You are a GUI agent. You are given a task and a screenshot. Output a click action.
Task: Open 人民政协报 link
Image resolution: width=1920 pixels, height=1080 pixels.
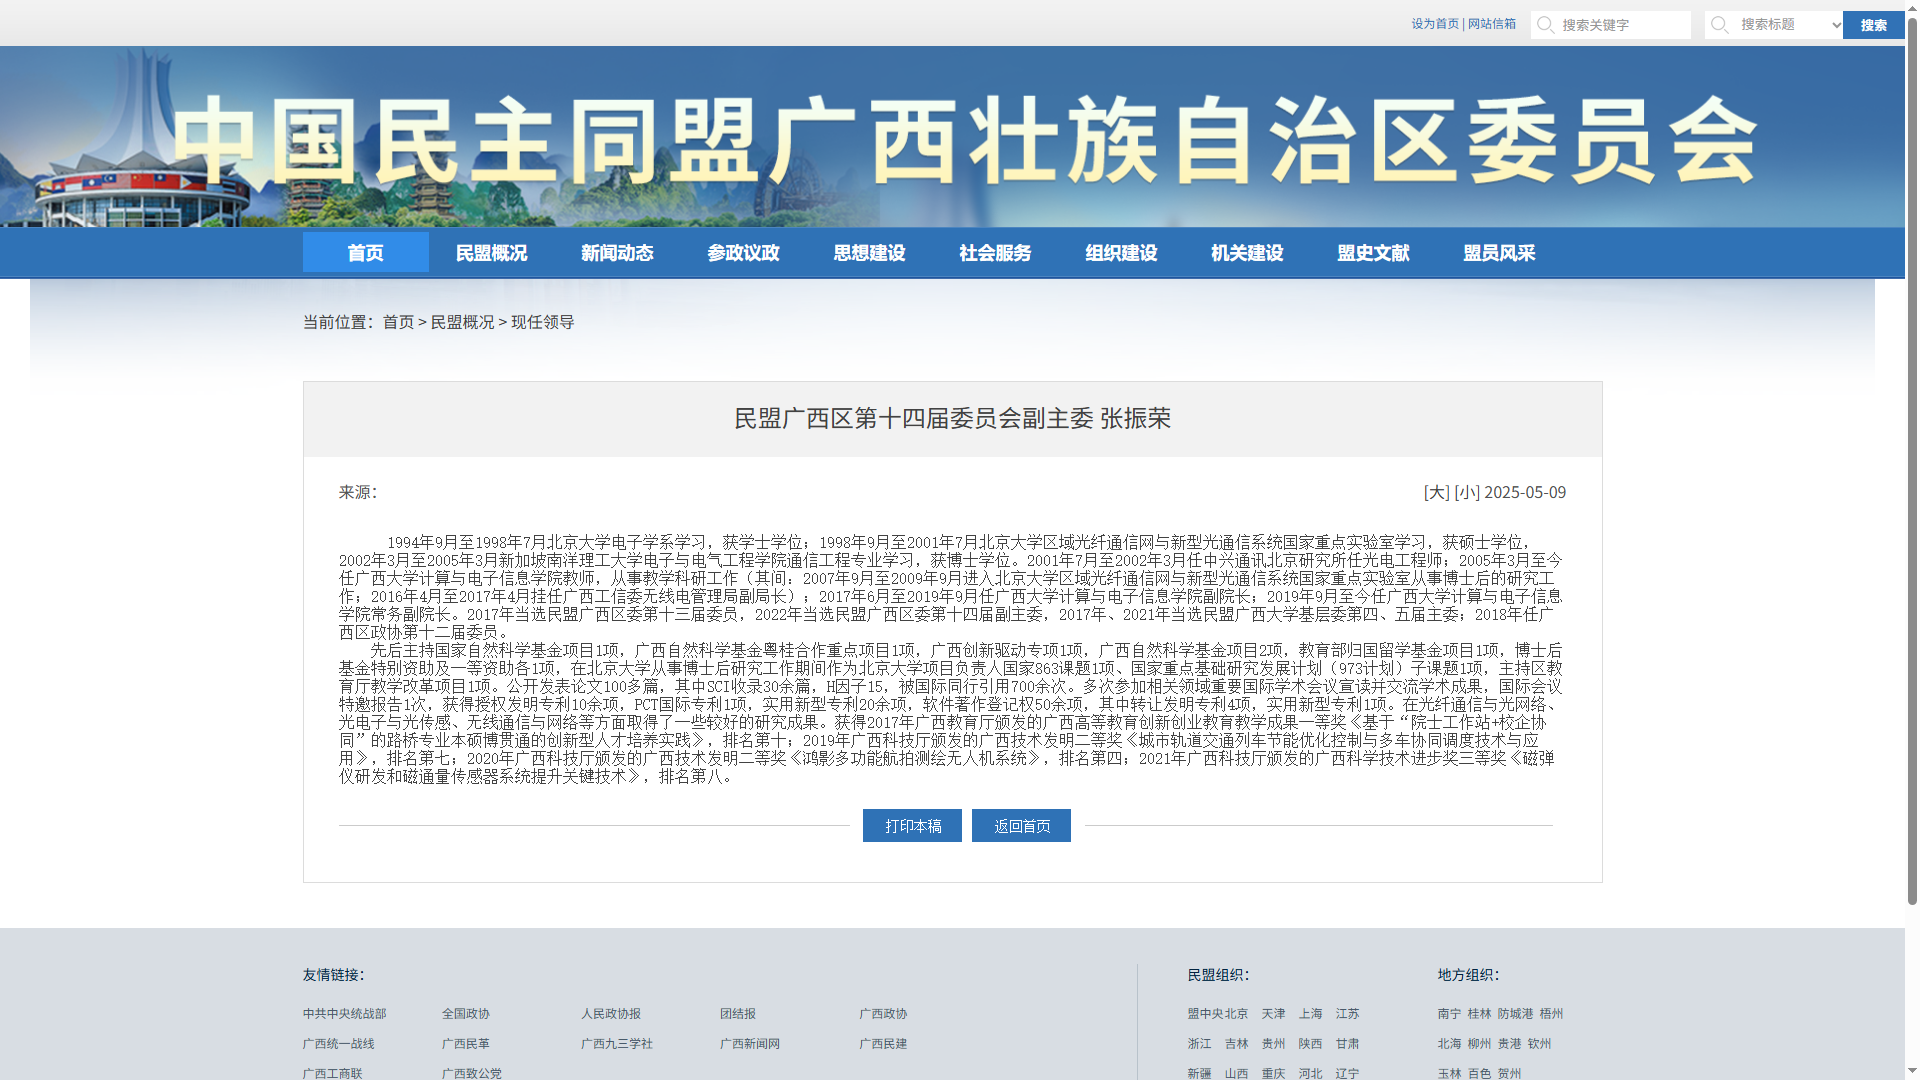611,1014
